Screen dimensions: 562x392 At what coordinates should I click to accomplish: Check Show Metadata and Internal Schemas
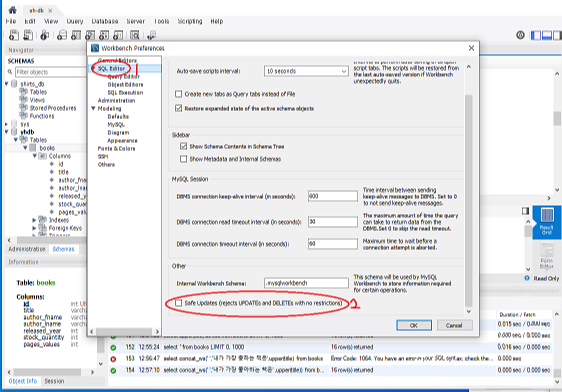(184, 159)
